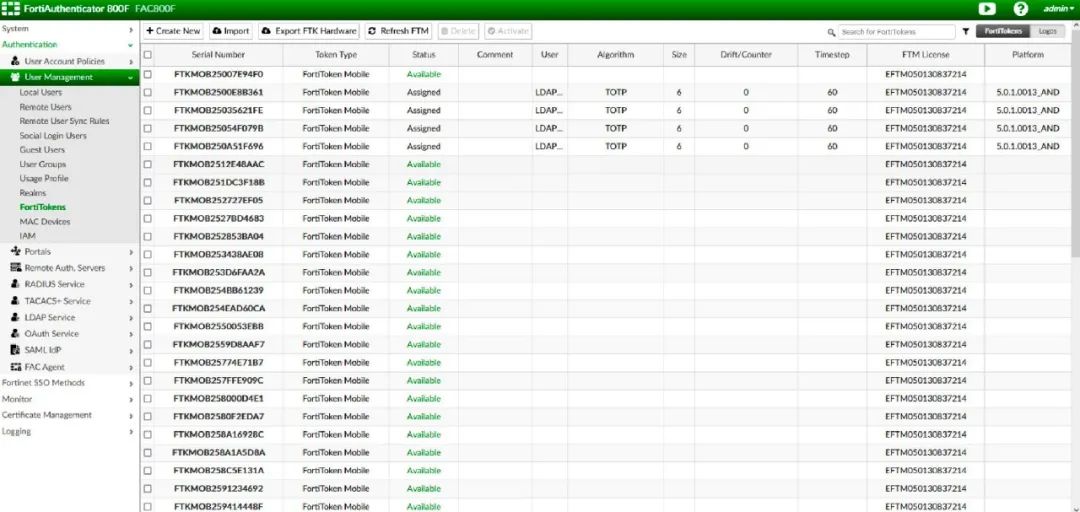The image size is (1080, 512).
Task: Sort by the Serial Number column header
Action: point(218,54)
